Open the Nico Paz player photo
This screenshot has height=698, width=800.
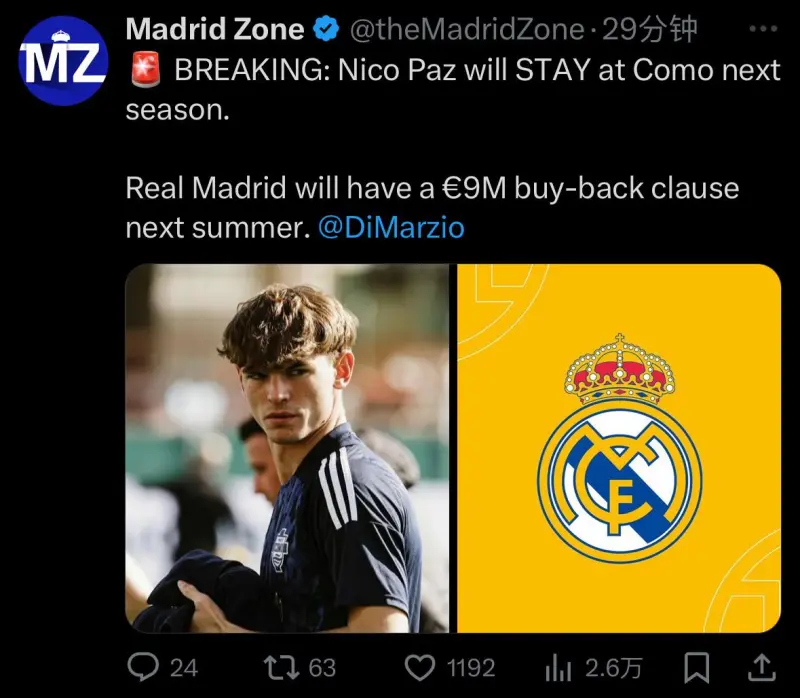[287, 448]
